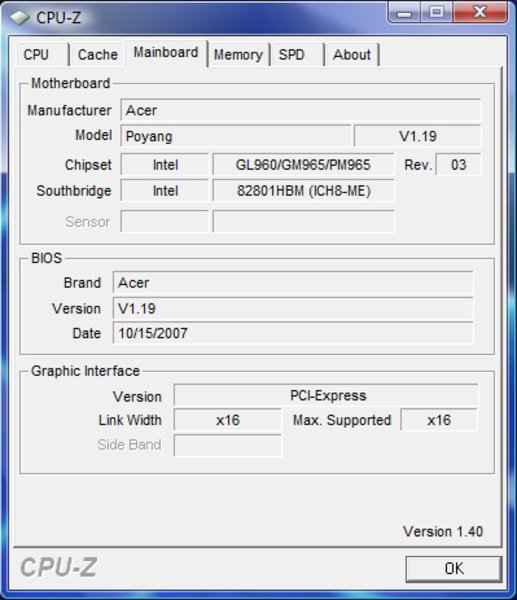Select the chipset field GL960/GM965/PM965

pos(303,165)
